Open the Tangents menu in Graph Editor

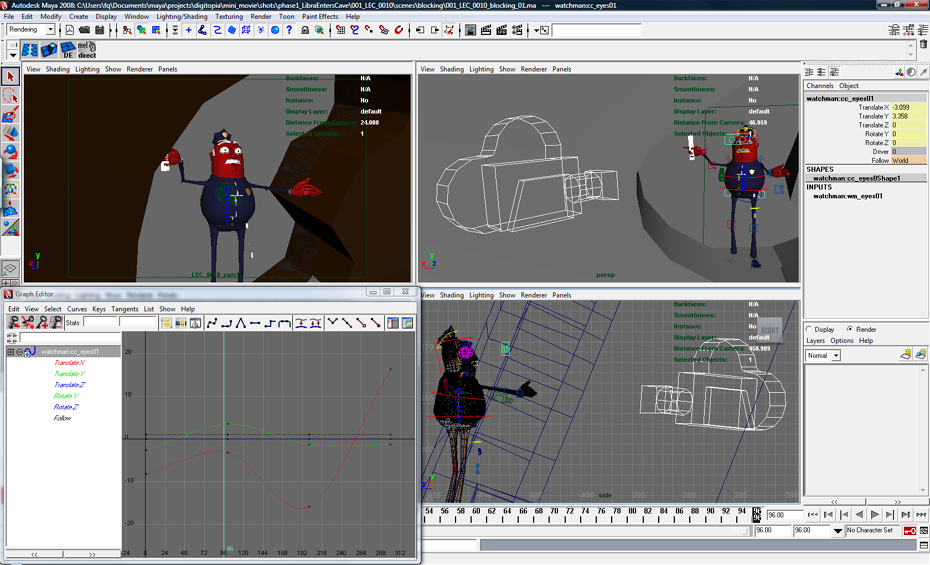click(125, 309)
